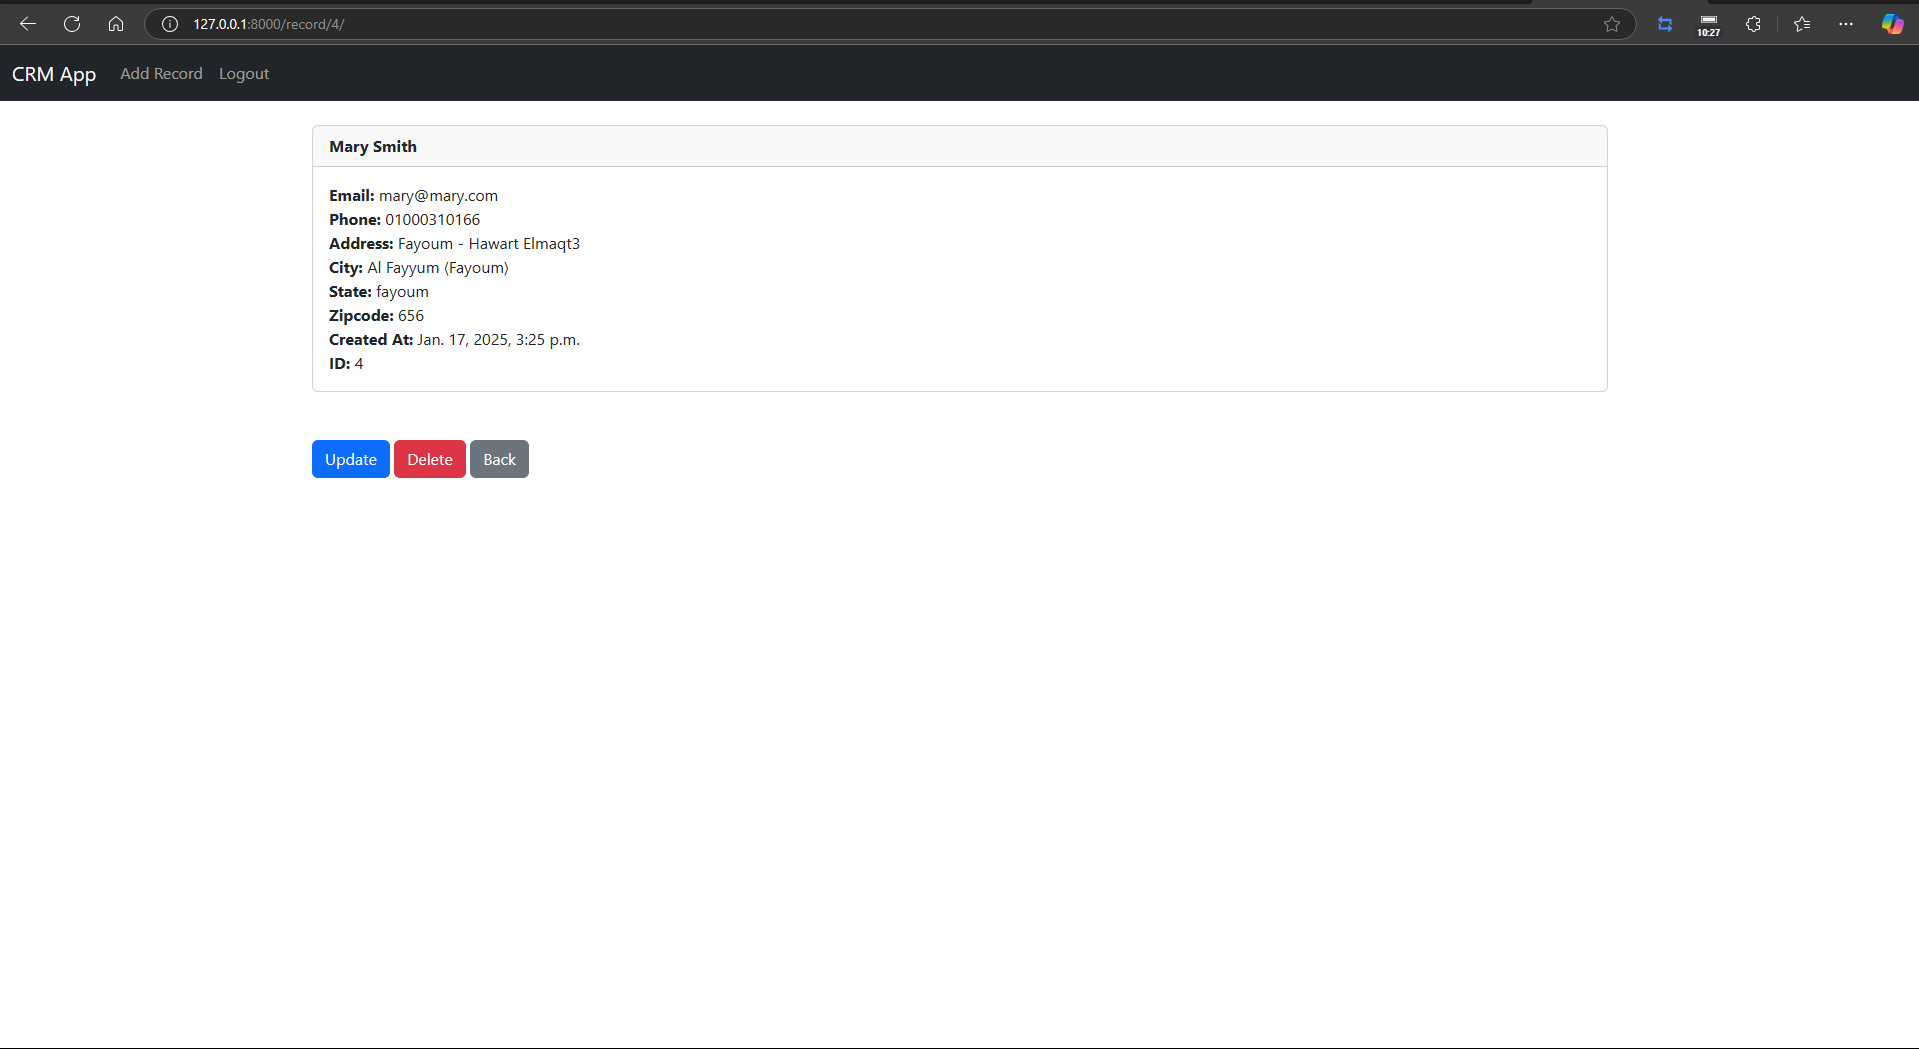Click the red Delete button
The height and width of the screenshot is (1049, 1919).
tap(430, 459)
